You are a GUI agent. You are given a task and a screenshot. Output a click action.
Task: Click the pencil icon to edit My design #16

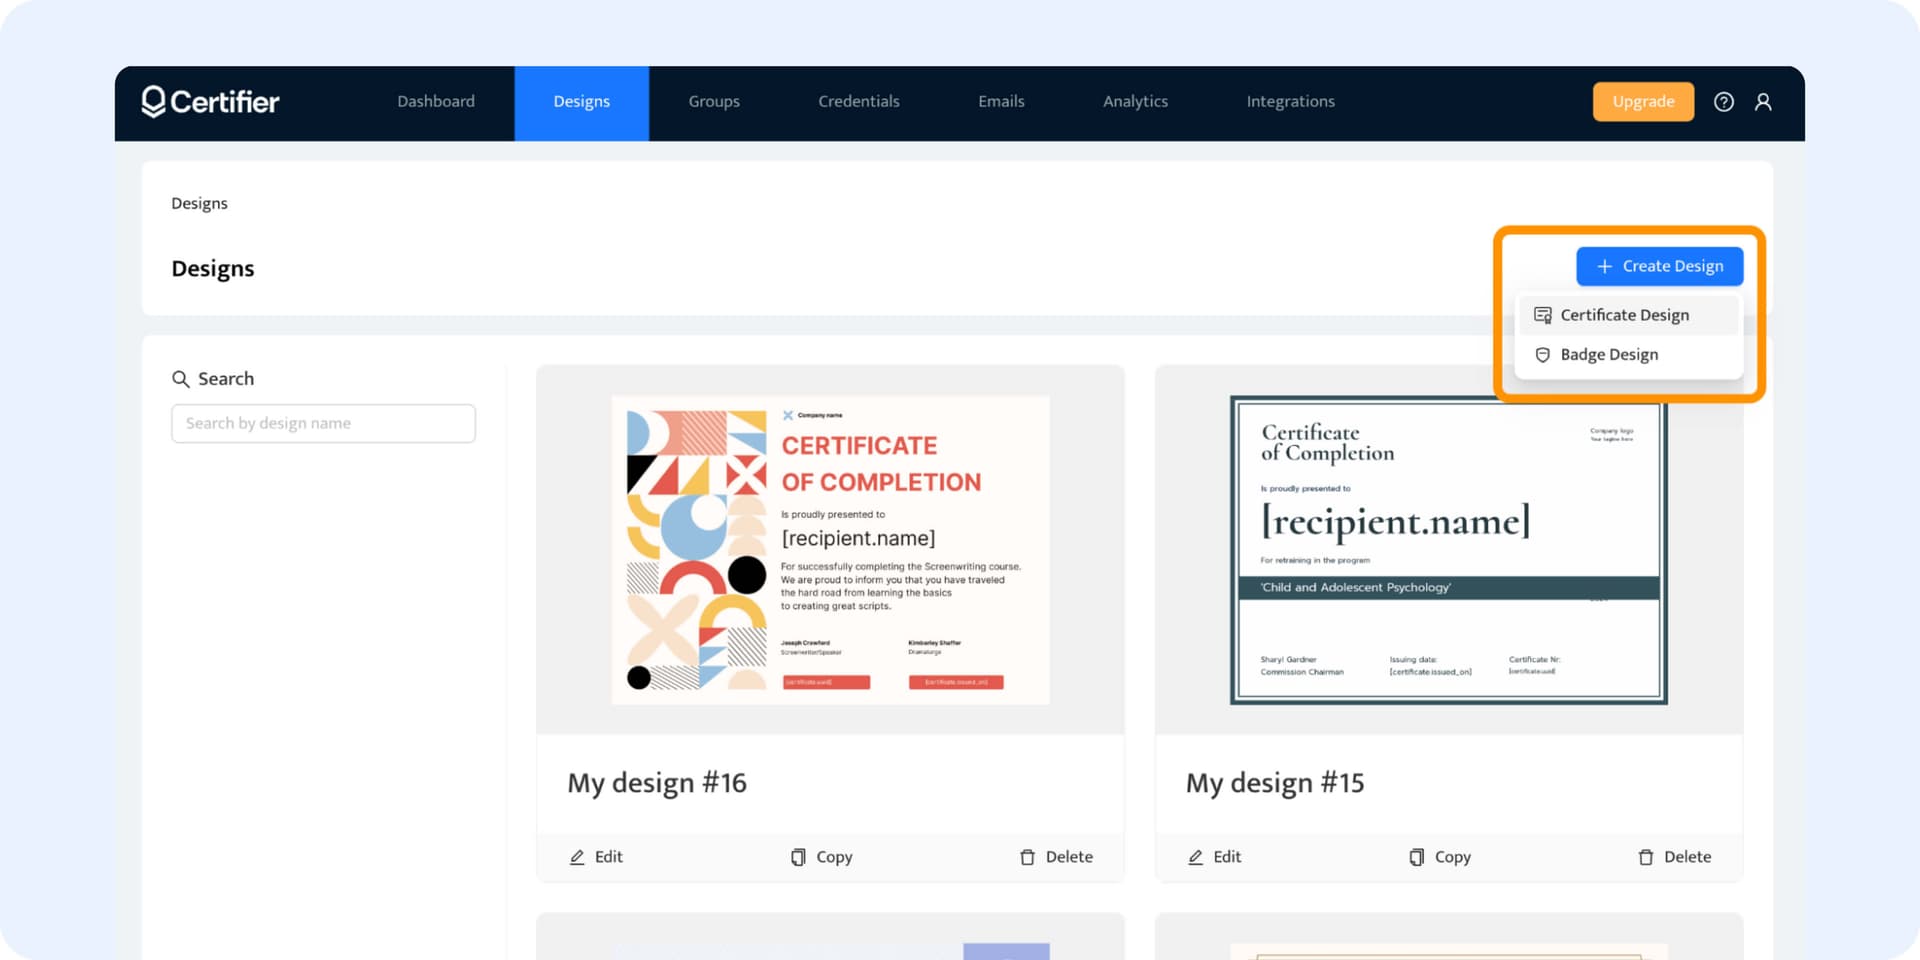577,857
